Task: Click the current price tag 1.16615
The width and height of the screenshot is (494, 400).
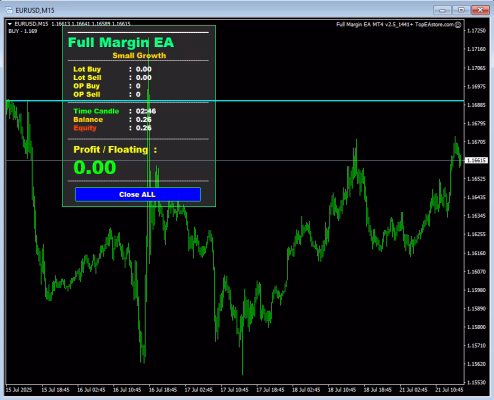Action: (x=476, y=160)
